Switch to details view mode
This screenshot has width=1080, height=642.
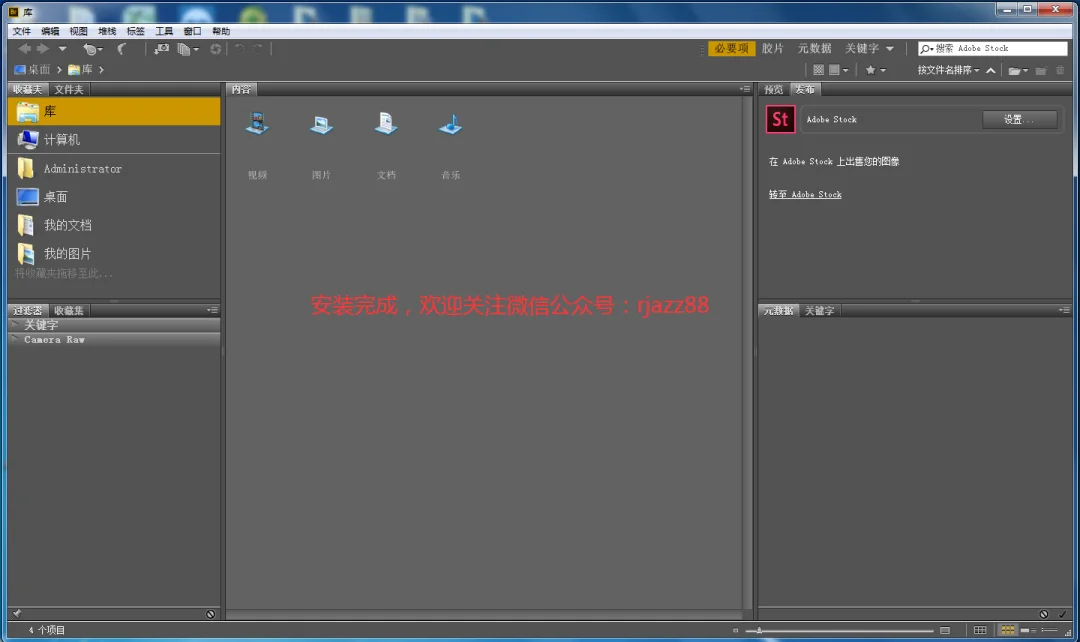pos(1029,630)
